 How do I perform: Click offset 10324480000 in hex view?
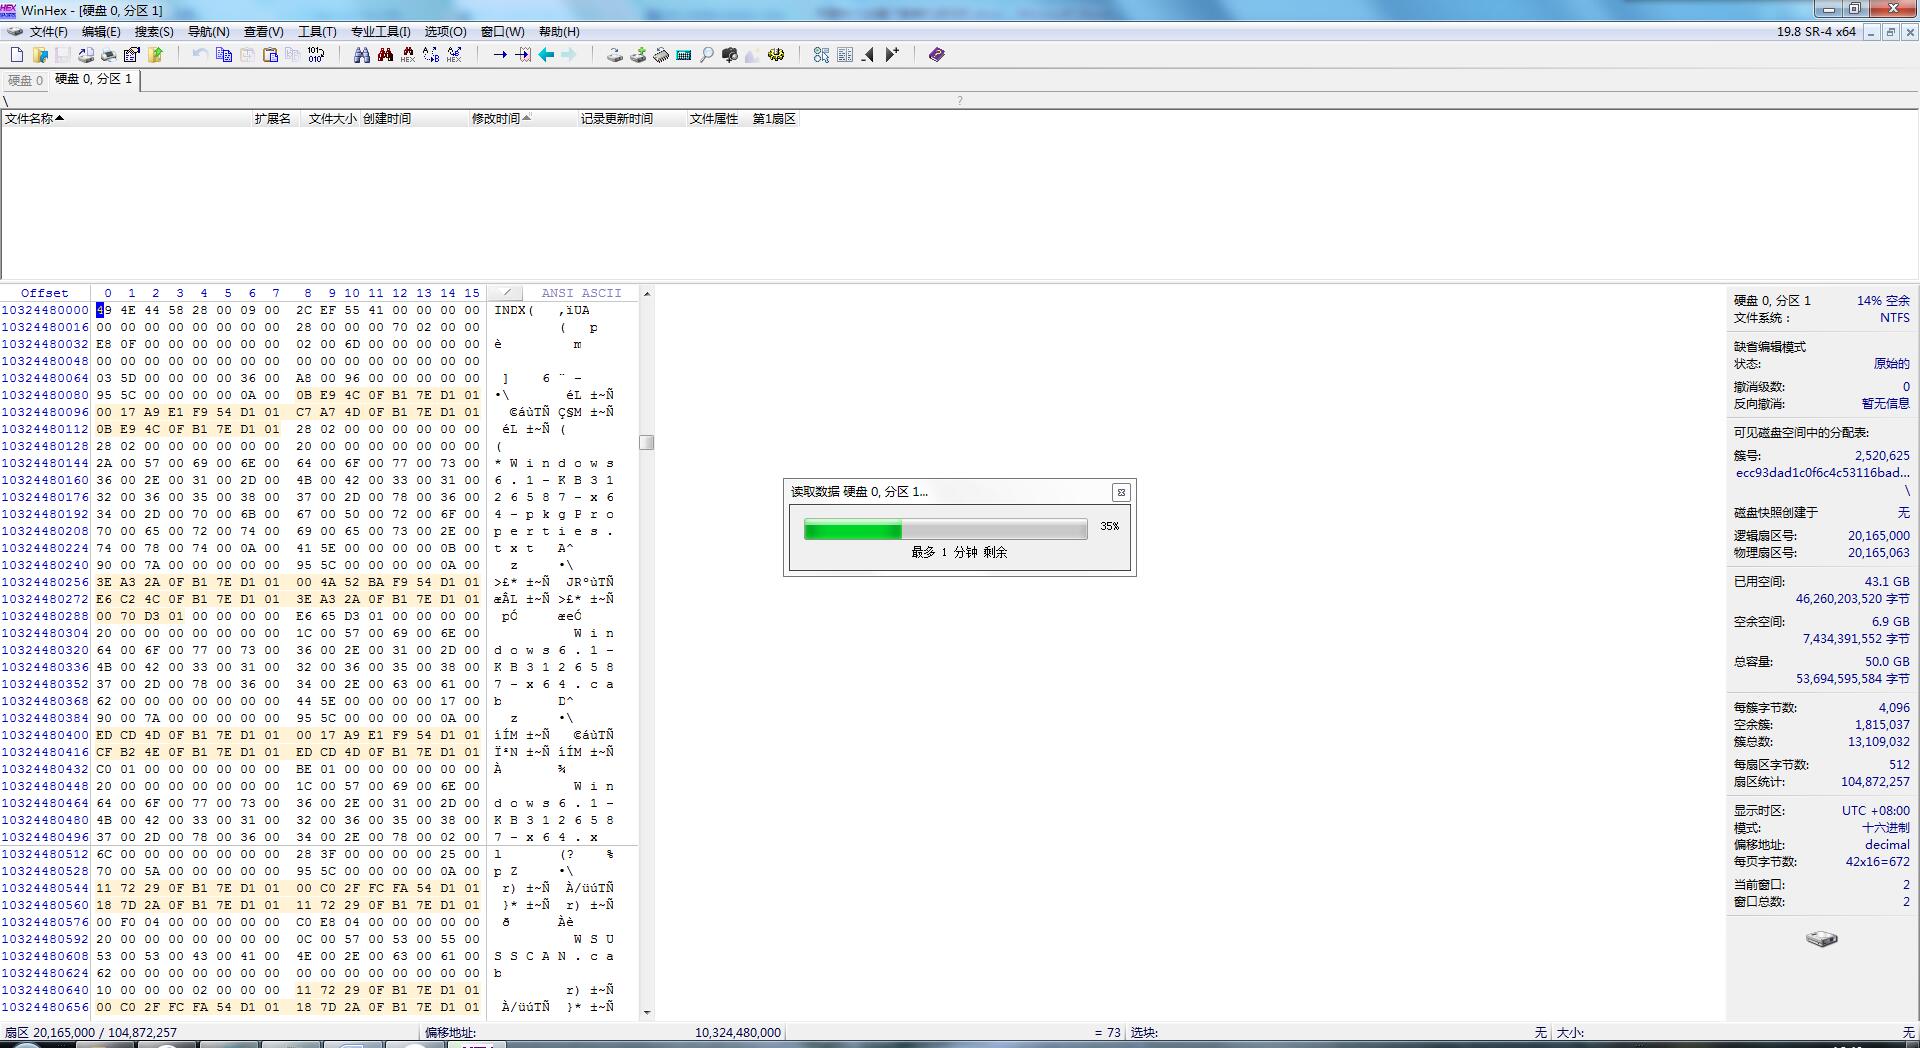click(45, 310)
